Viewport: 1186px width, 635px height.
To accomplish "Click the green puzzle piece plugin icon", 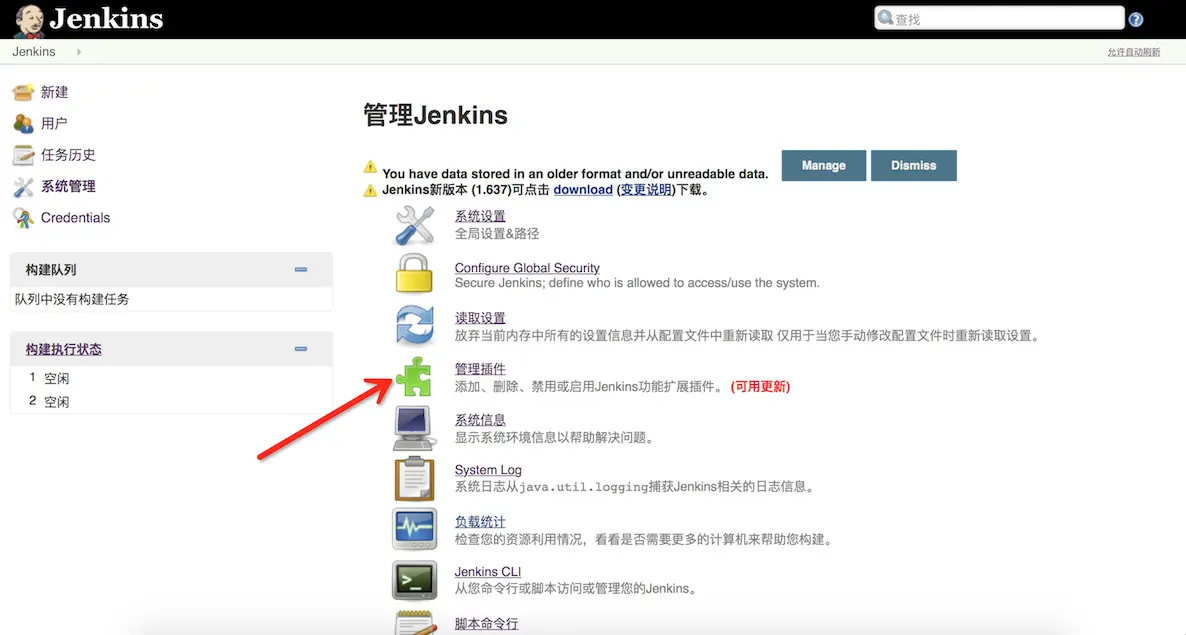I will click(x=414, y=376).
